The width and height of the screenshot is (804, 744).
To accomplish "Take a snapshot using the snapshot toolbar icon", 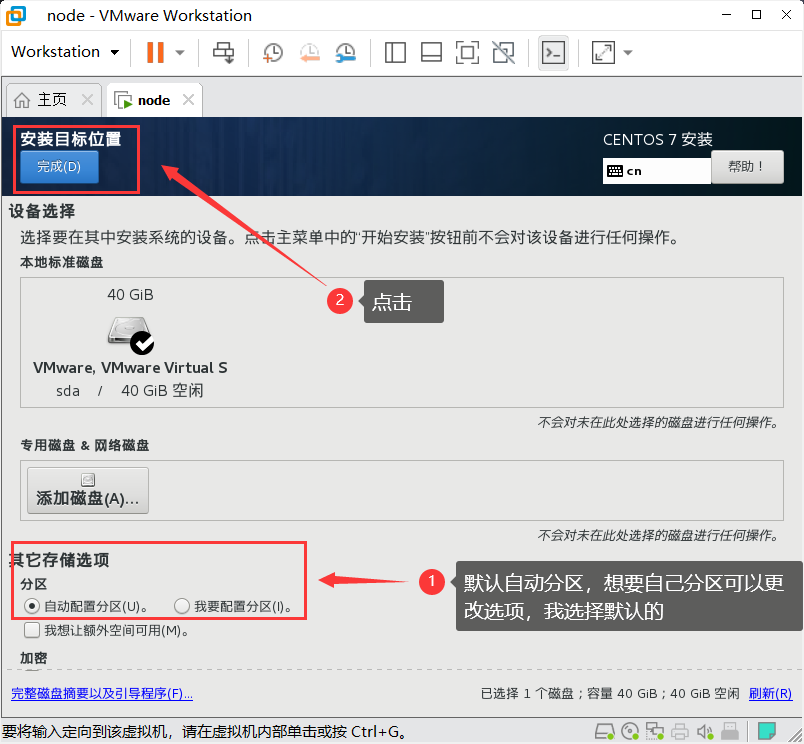I will [x=272, y=52].
